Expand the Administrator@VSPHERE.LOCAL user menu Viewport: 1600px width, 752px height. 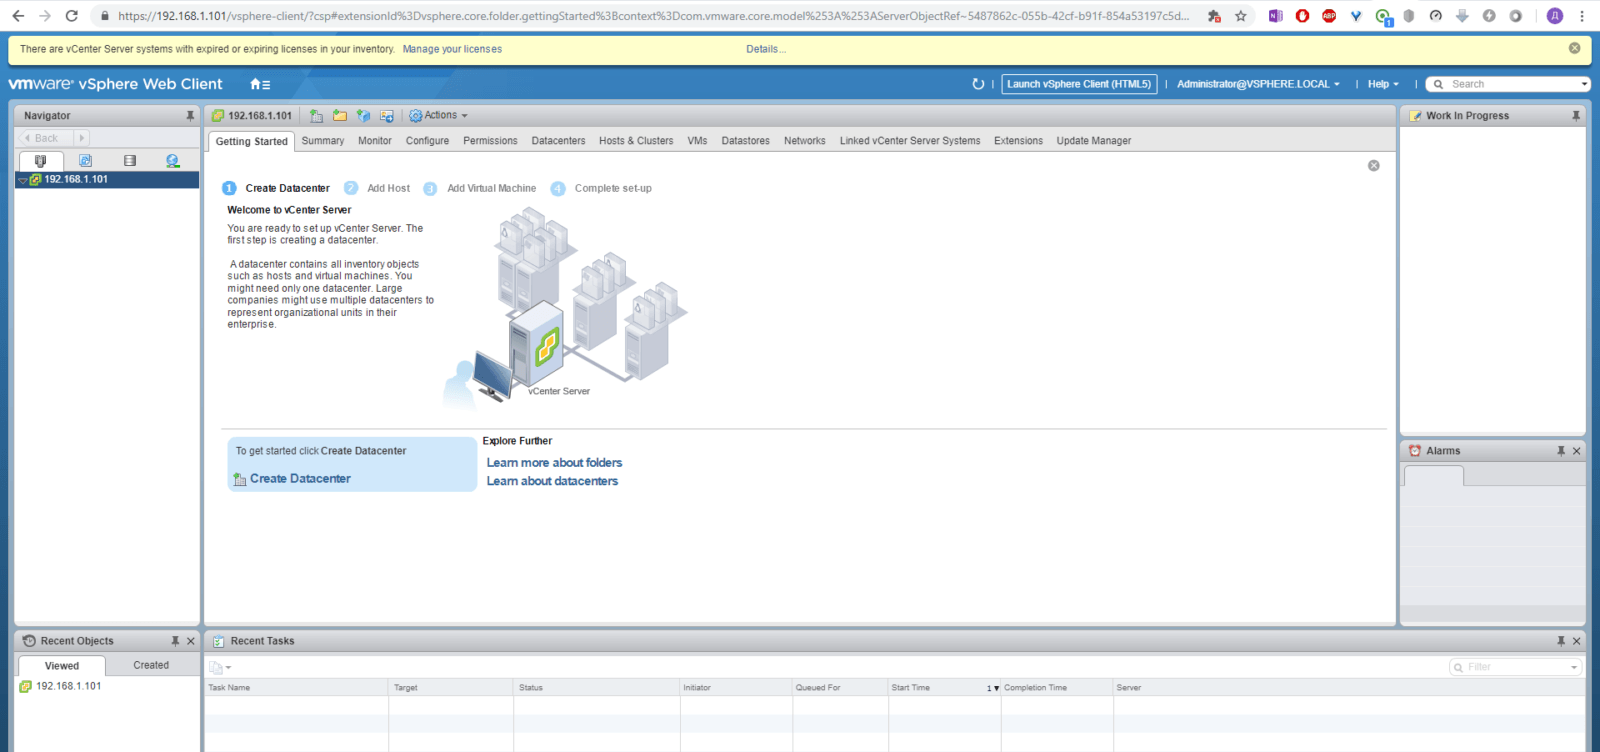pos(1258,84)
